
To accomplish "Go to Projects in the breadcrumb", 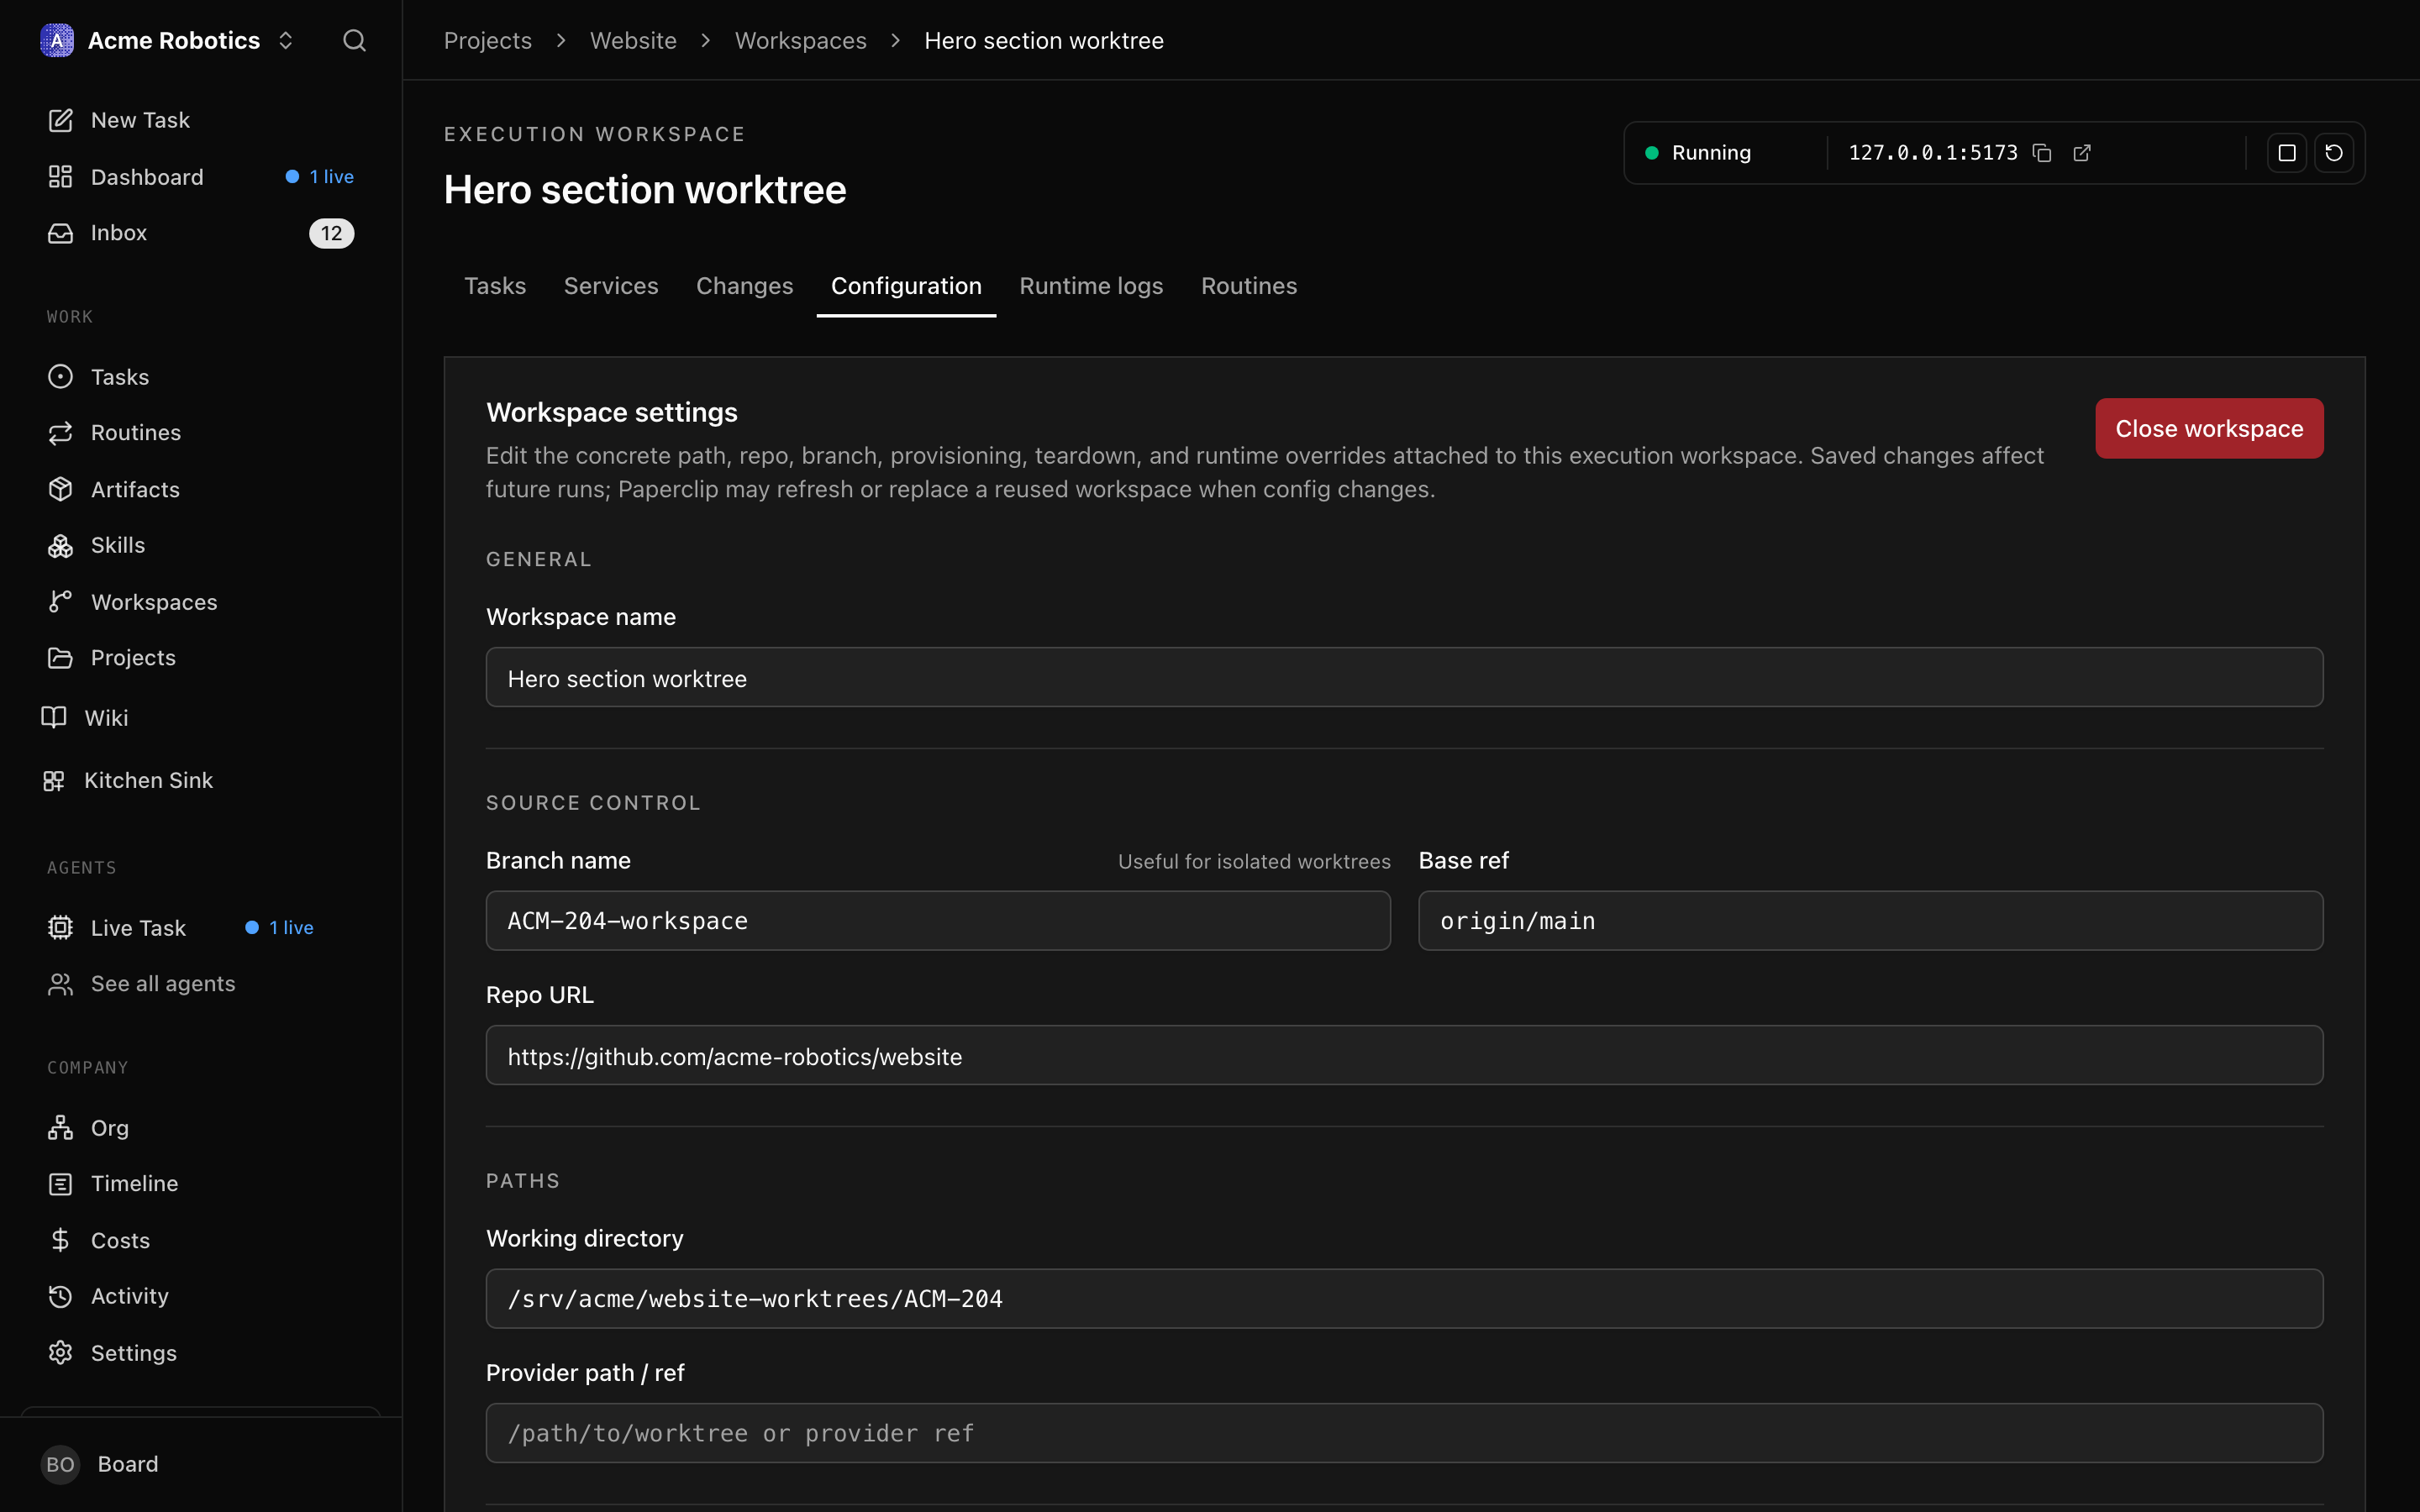I will (488, 40).
